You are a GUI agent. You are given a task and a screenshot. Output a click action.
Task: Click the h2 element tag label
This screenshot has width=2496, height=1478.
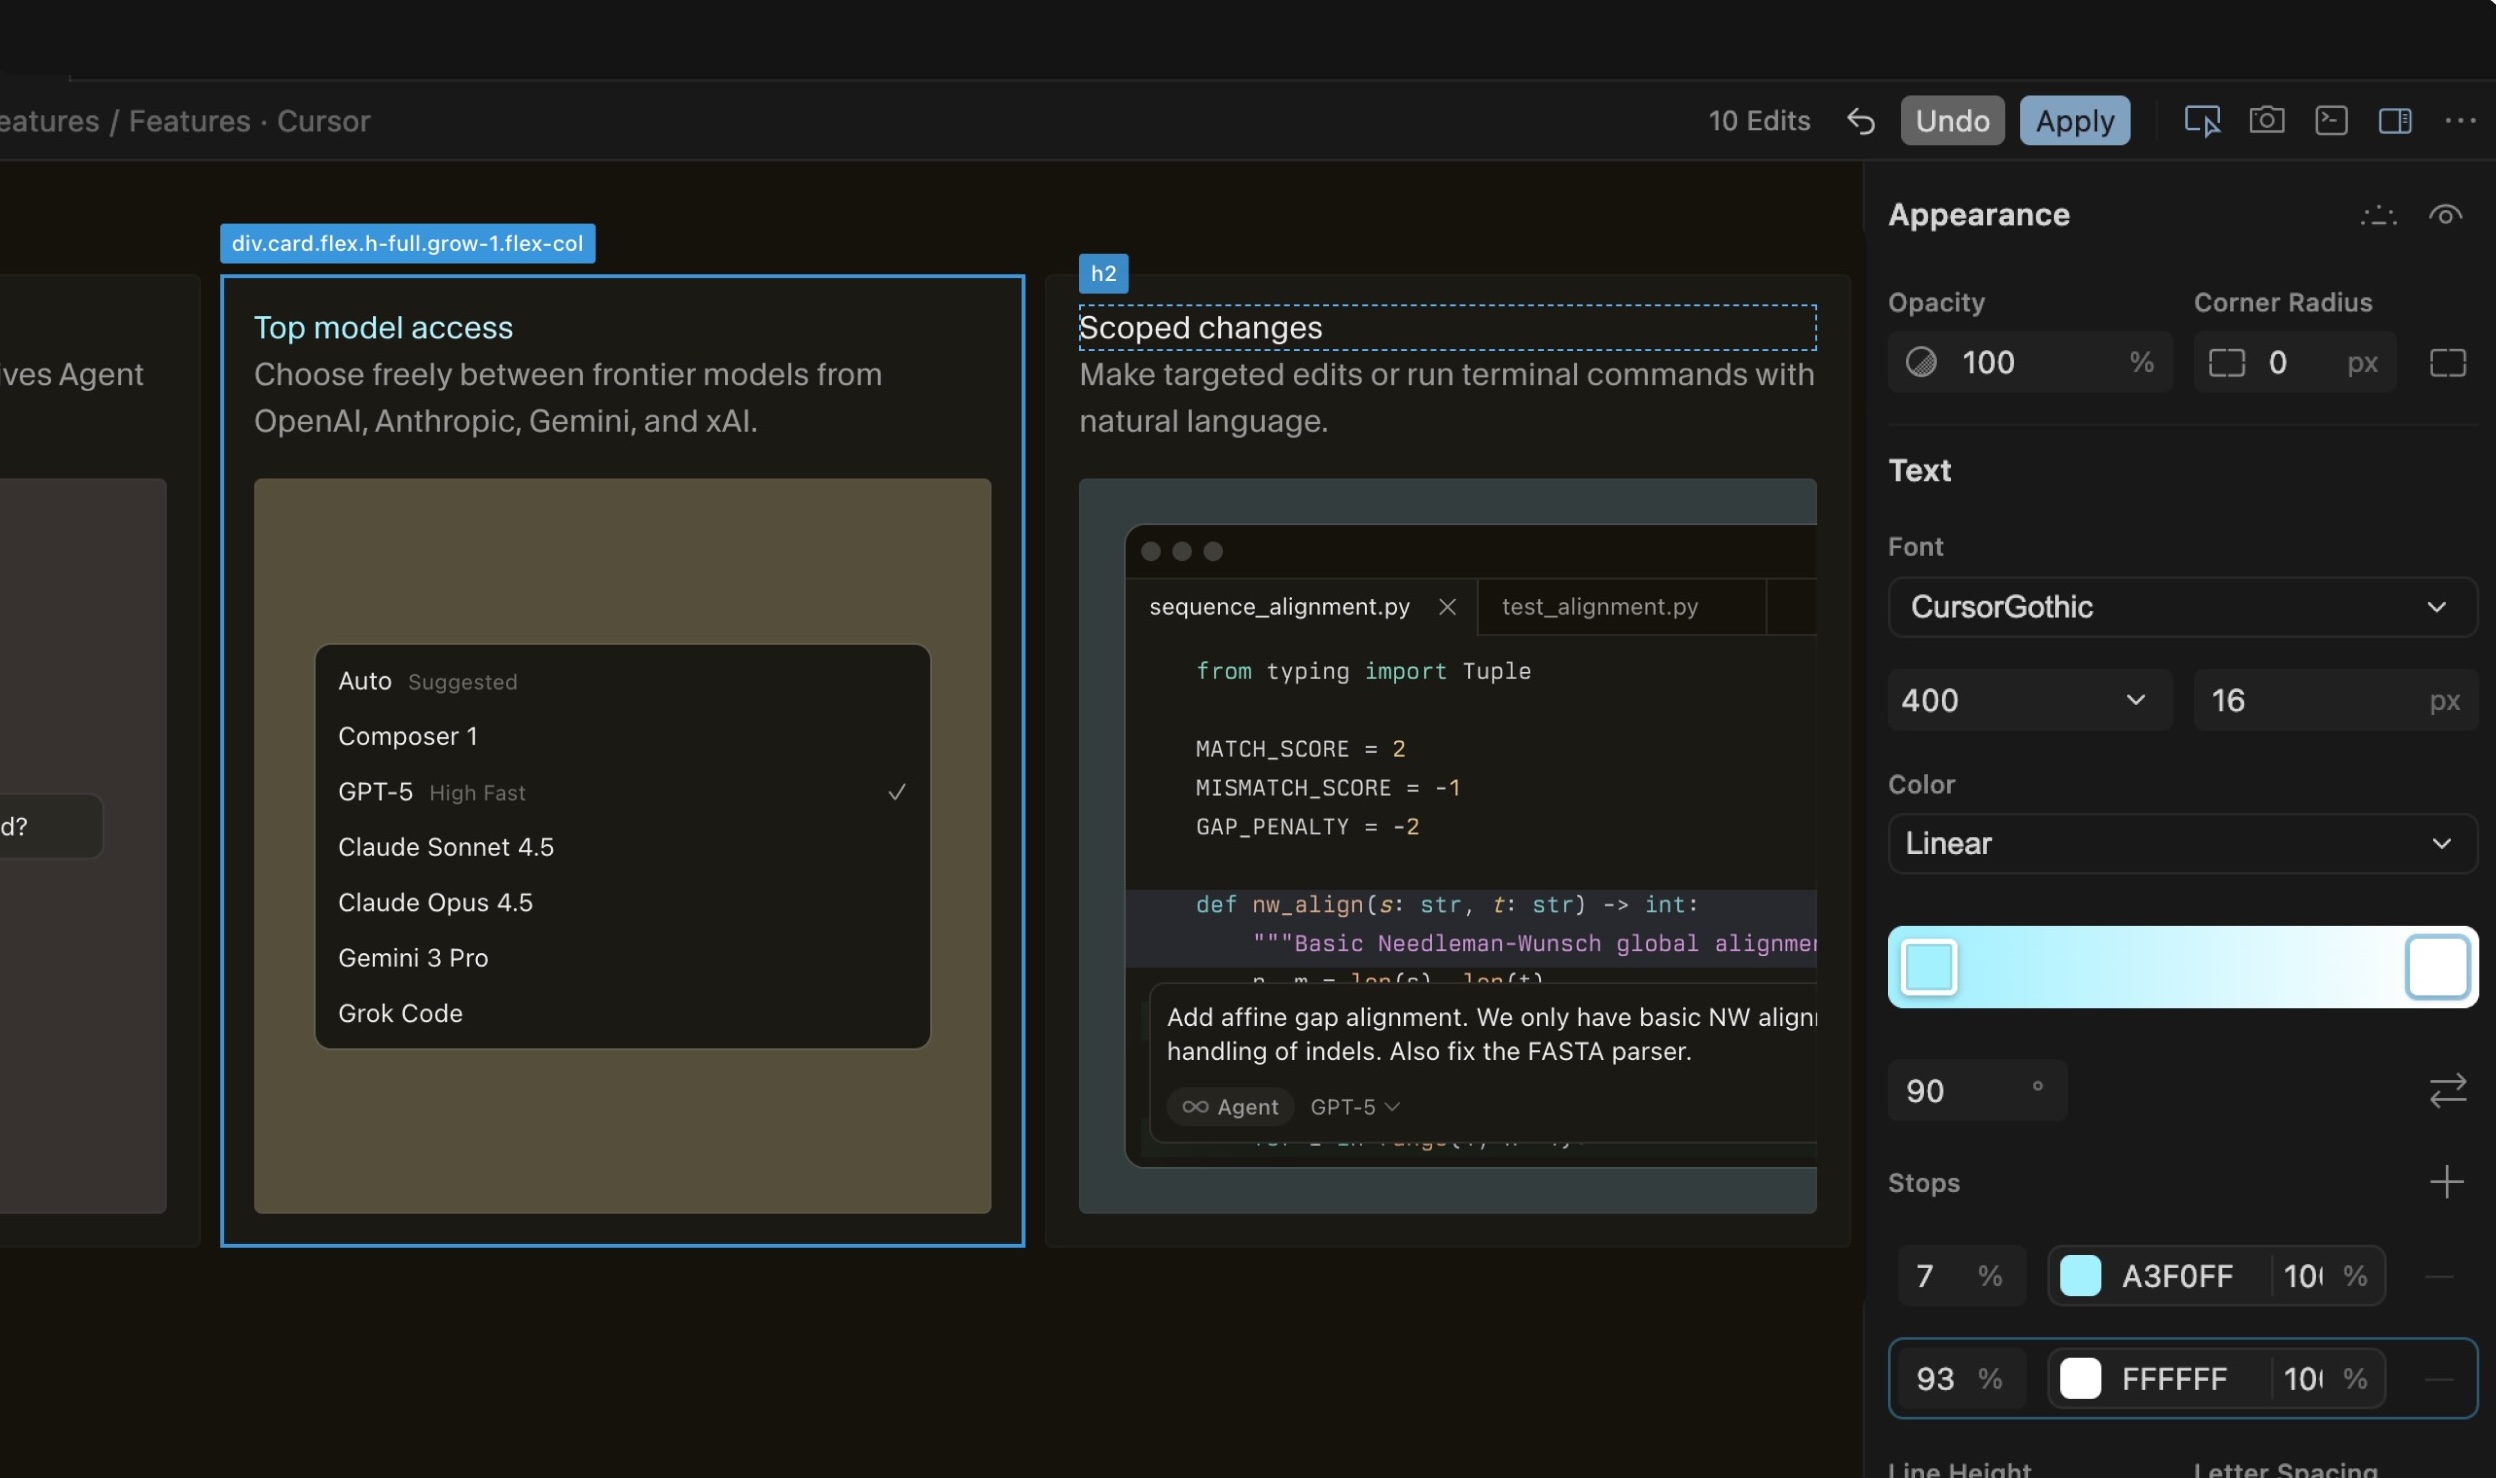tap(1103, 274)
